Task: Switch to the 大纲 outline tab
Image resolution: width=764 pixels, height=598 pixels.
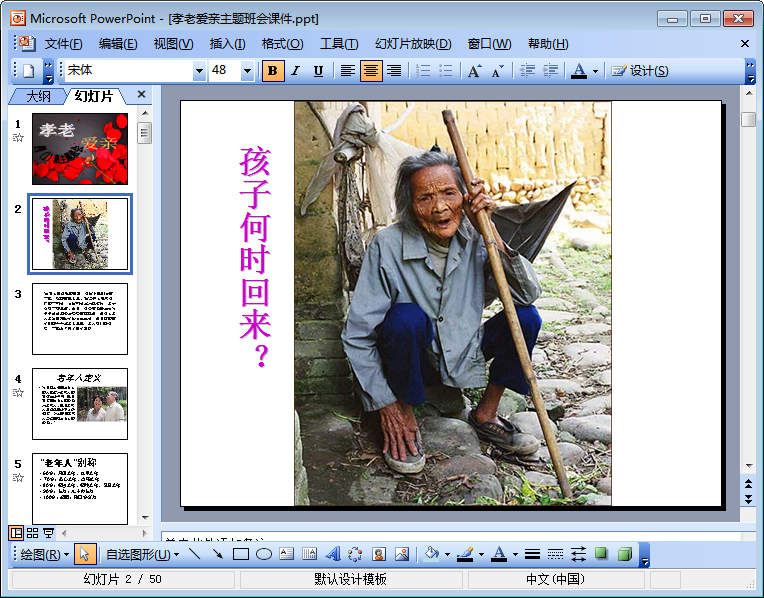Action: click(38, 96)
